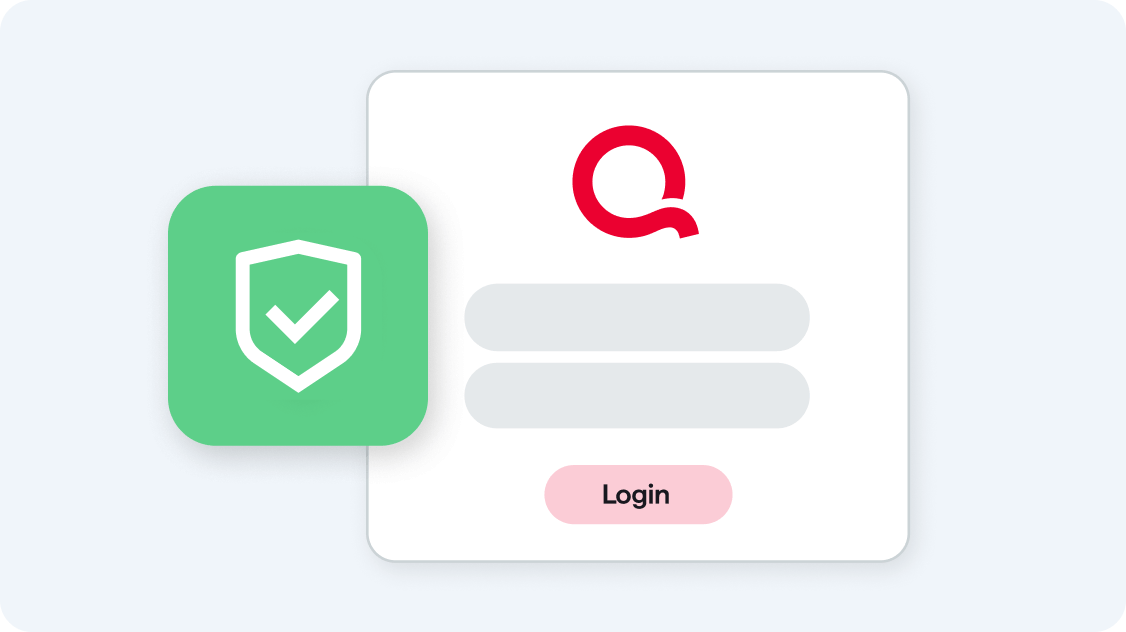
Task: Click the white shield icon
Action: coord(298,316)
